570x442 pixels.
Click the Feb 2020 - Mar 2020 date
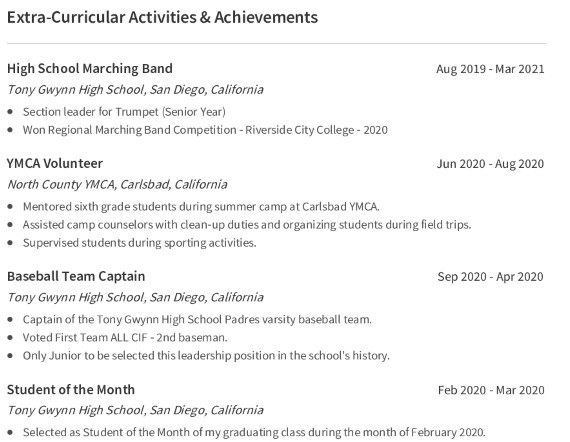(491, 390)
